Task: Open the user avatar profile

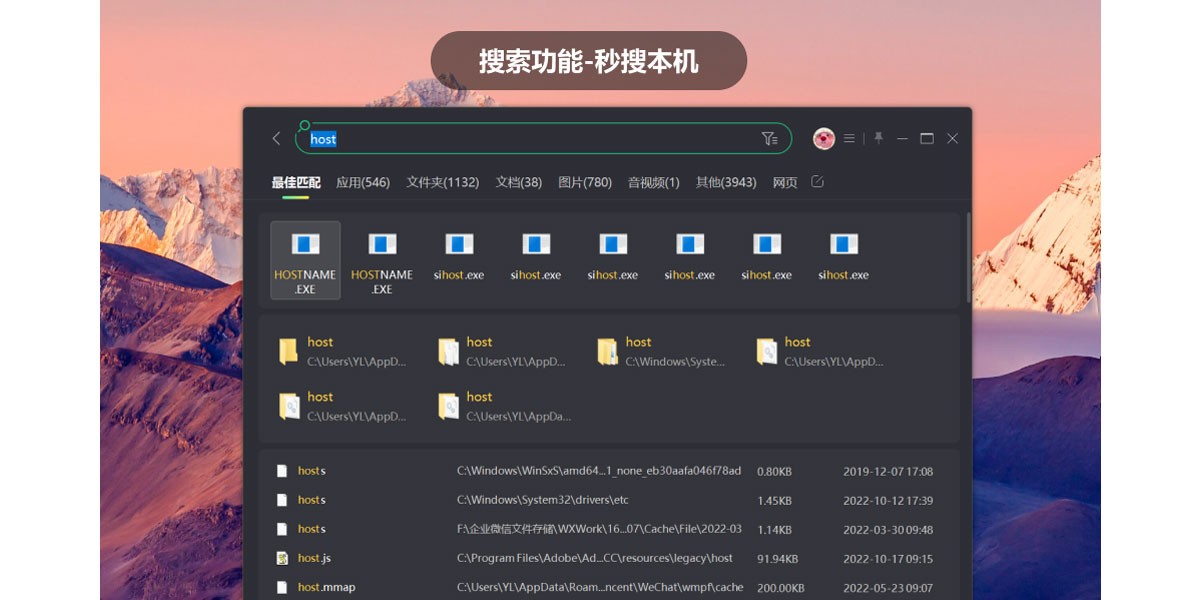Action: (824, 139)
